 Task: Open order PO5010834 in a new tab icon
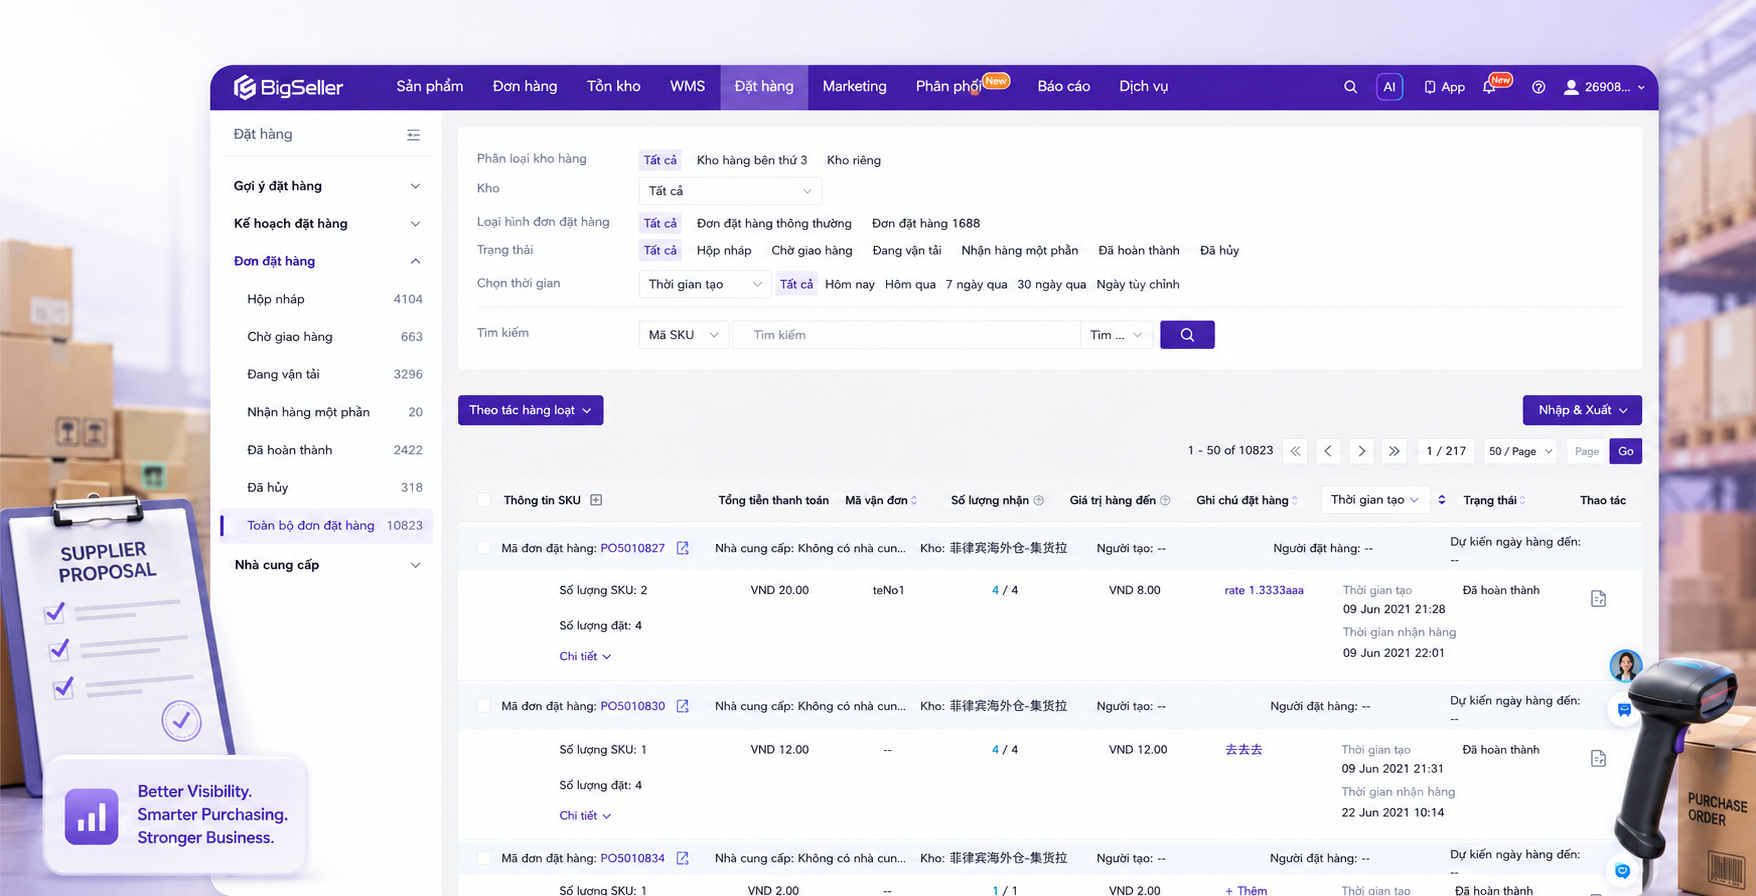click(x=682, y=858)
